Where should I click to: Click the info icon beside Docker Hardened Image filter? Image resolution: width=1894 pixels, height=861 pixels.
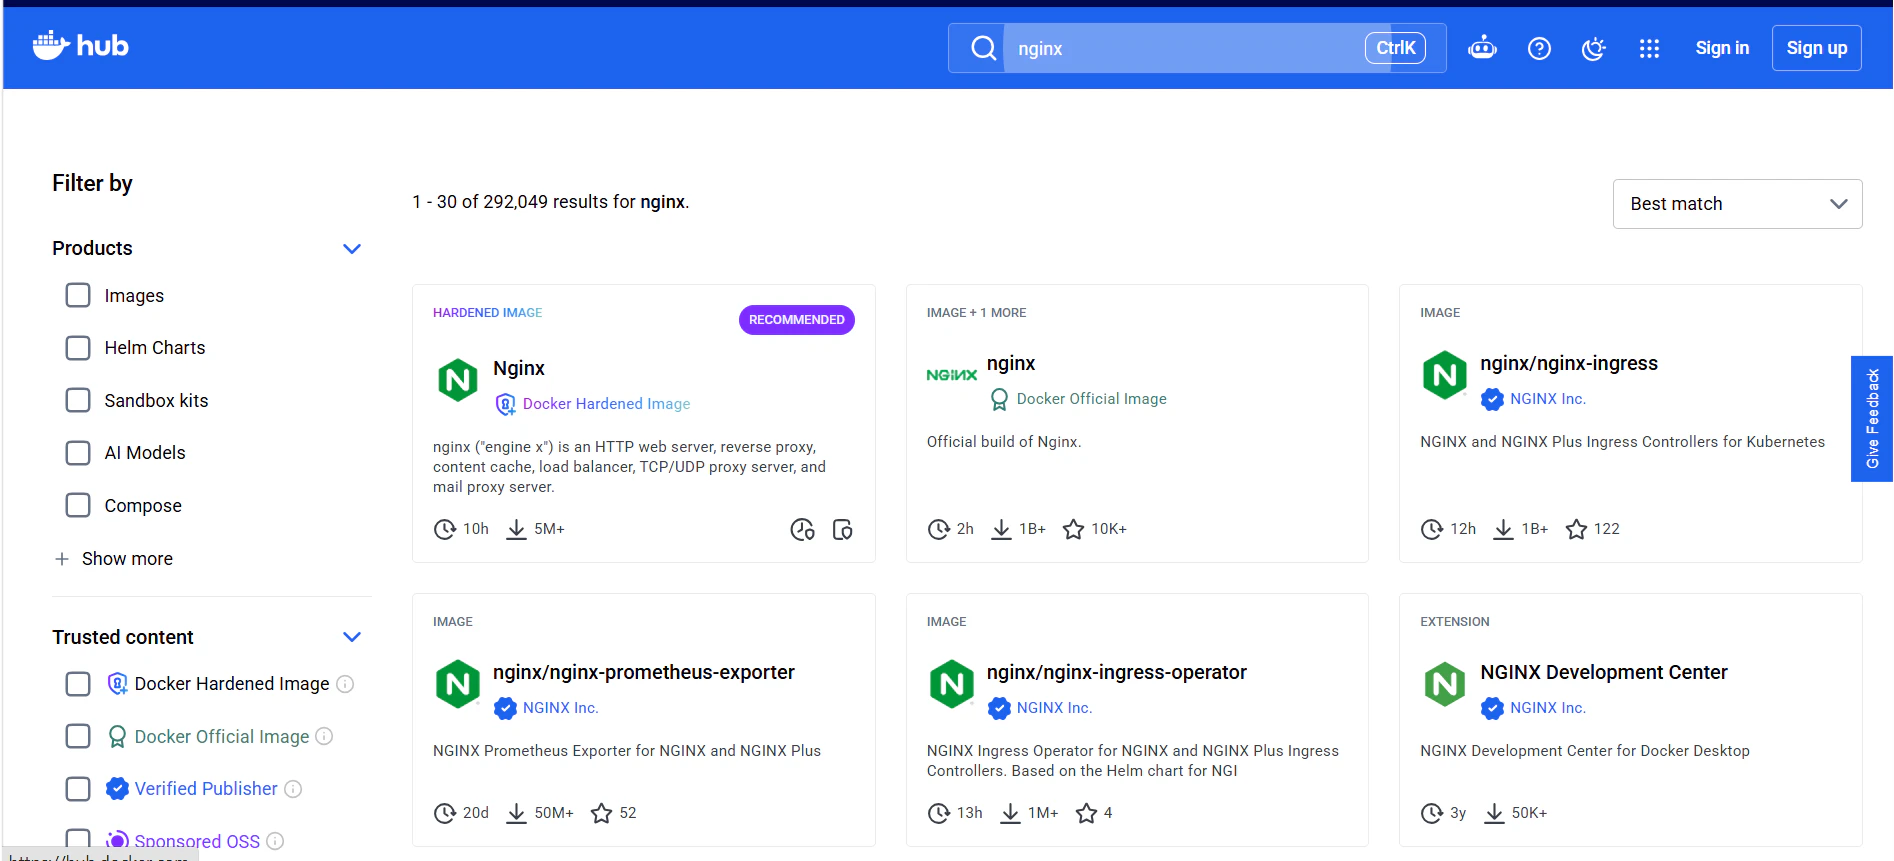point(345,684)
